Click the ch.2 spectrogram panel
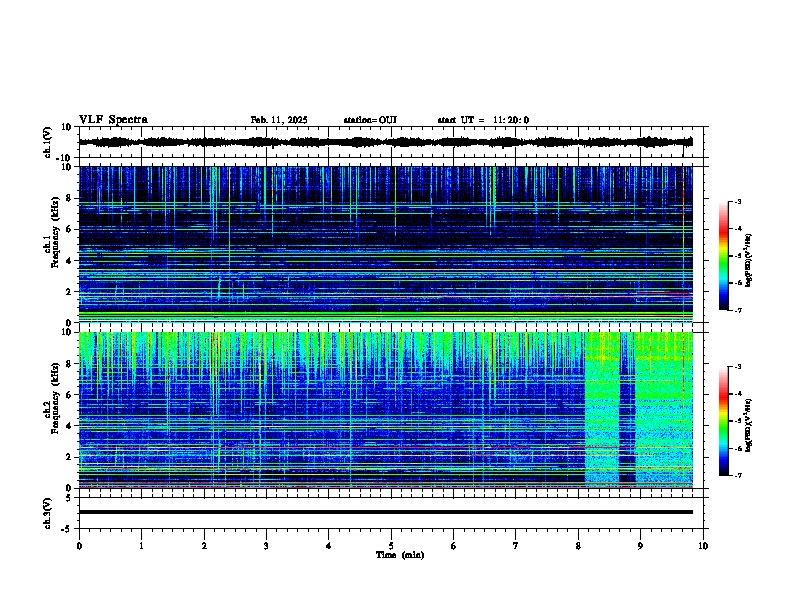The height and width of the screenshot is (612, 792). point(386,410)
